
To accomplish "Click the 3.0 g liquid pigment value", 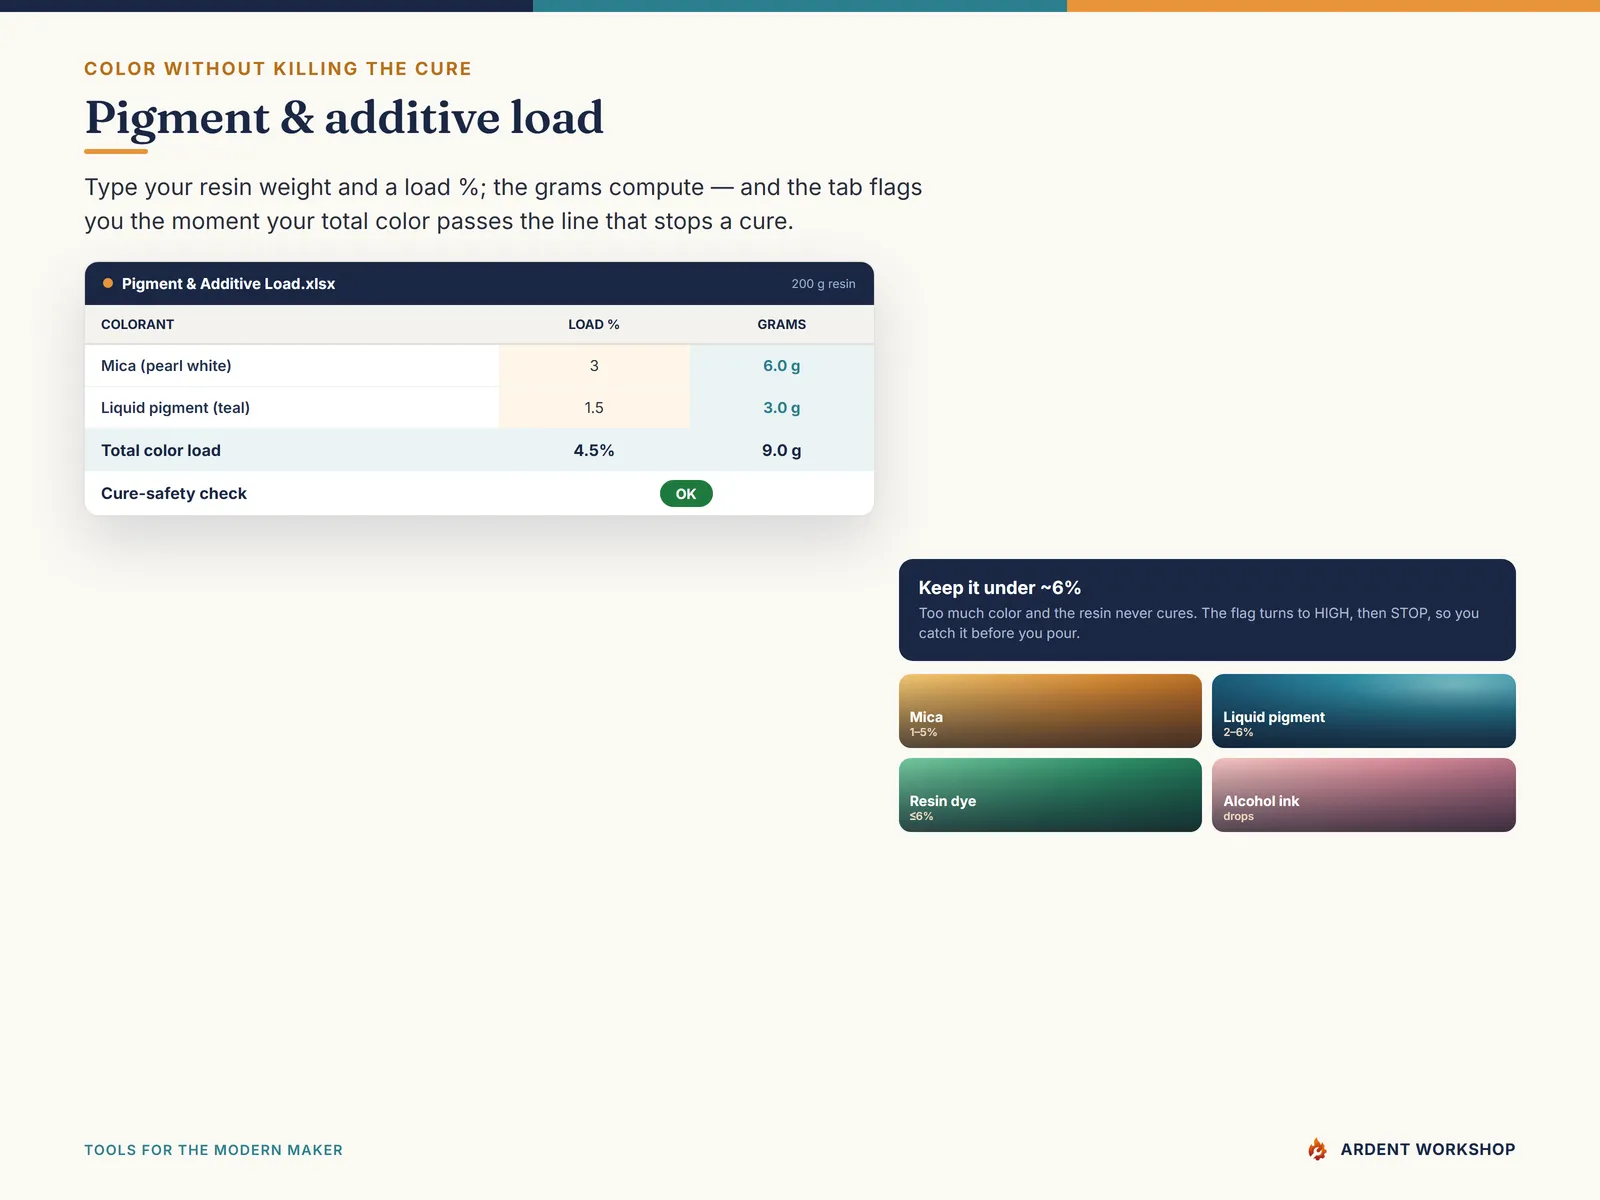I will pos(782,408).
